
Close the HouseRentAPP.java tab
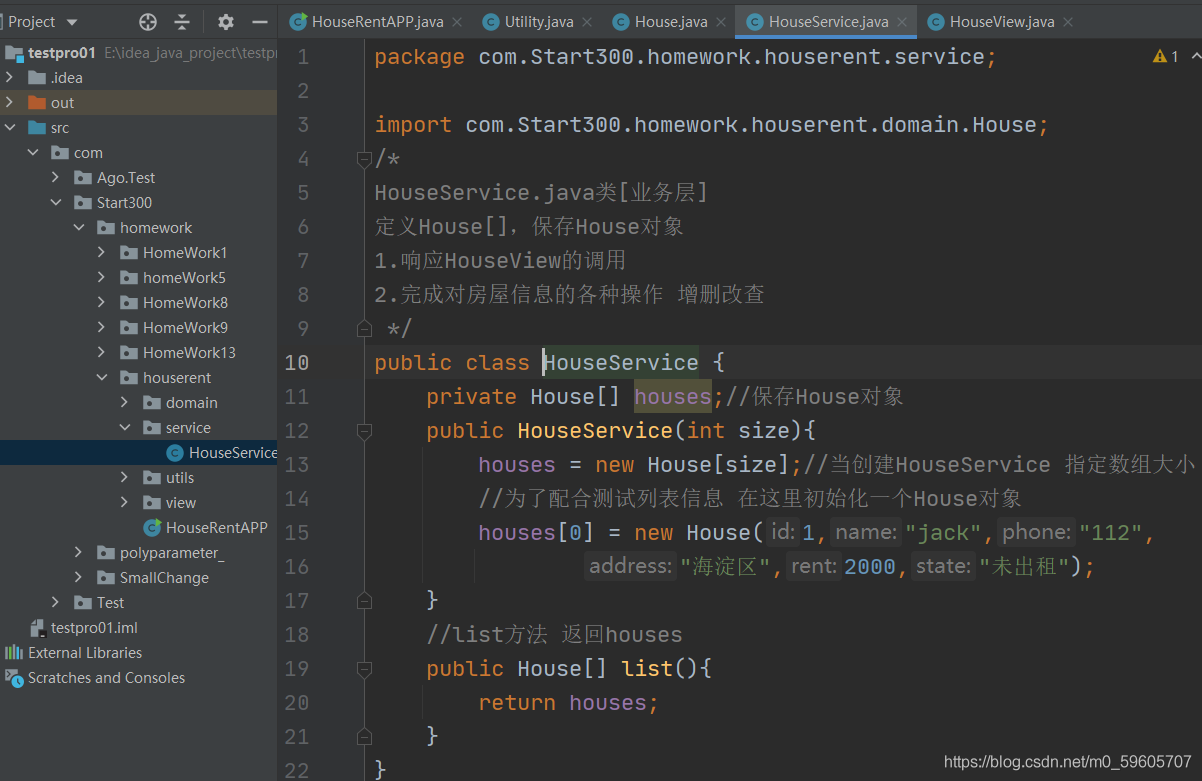coord(456,22)
